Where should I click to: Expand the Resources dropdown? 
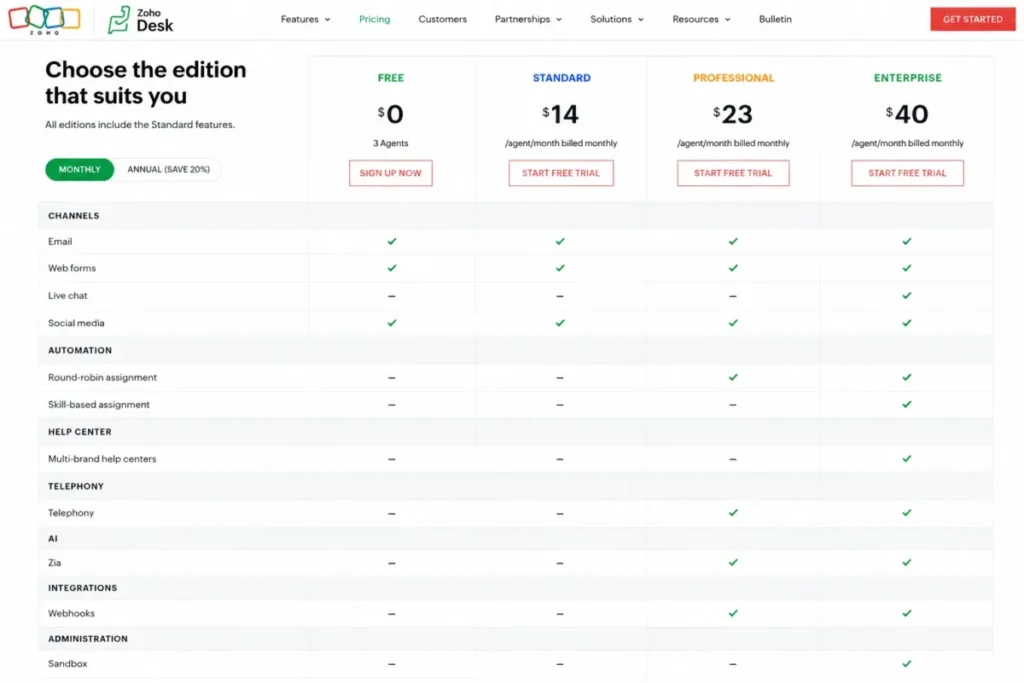pos(701,20)
